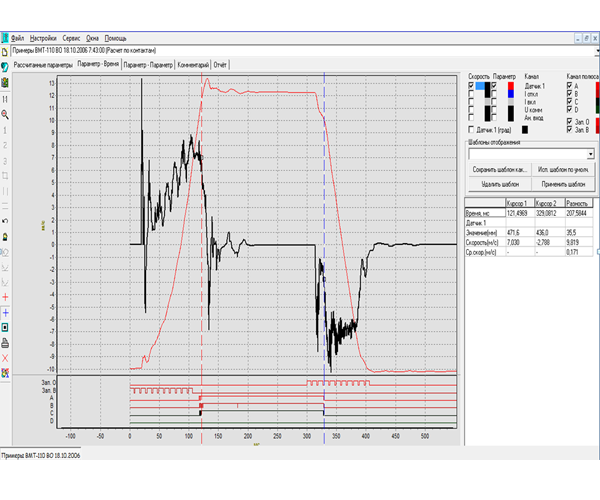This screenshot has width=600, height=500.
Task: Switch to Отчёт tab
Action: point(220,65)
